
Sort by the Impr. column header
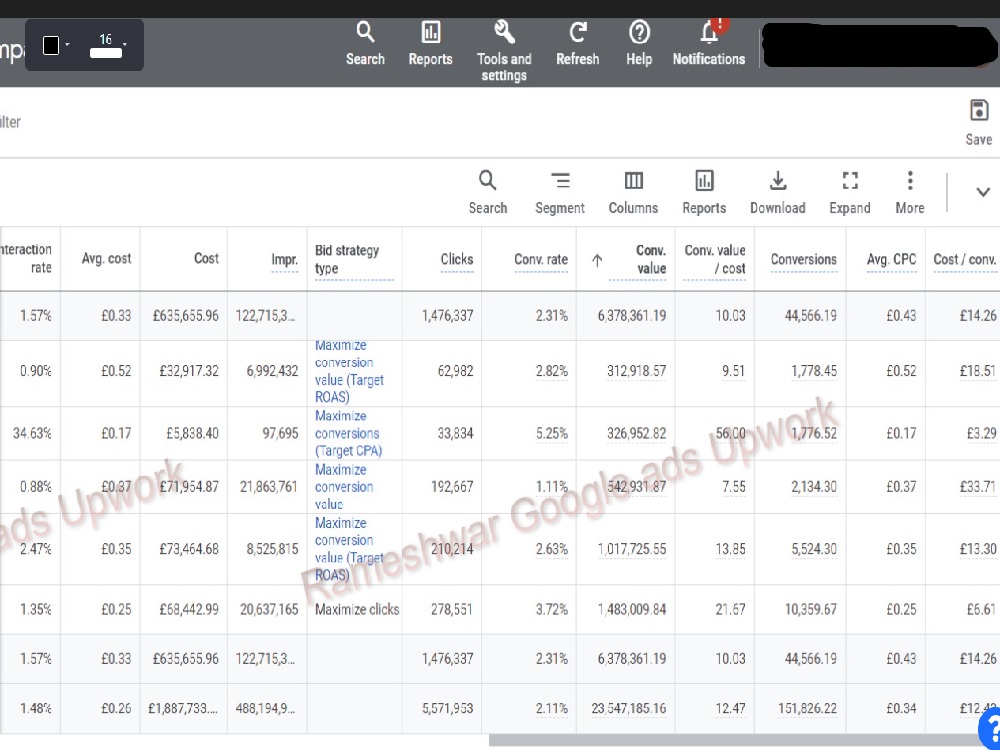click(284, 260)
